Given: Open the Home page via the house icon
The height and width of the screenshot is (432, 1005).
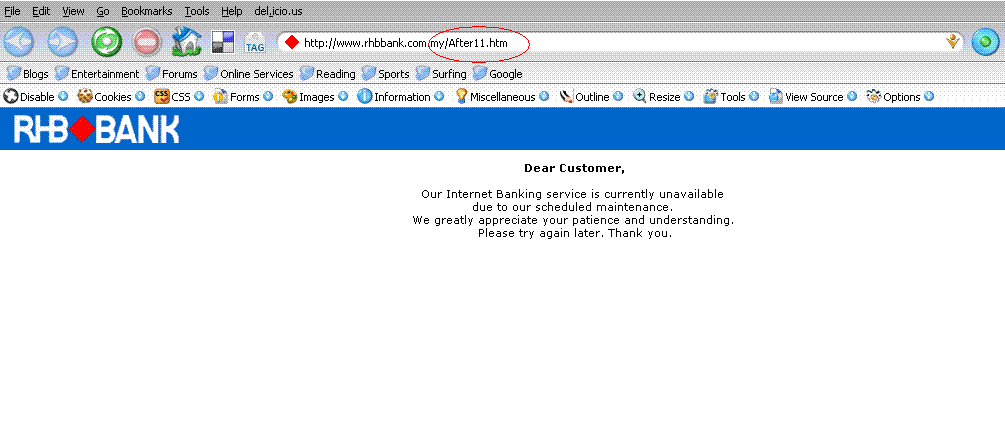Looking at the screenshot, I should point(187,42).
